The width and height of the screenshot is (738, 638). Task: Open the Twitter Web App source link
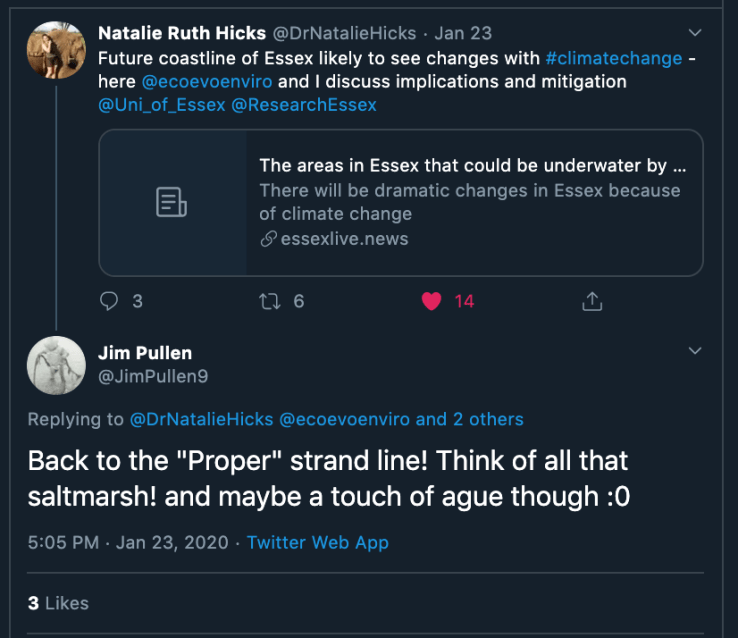[317, 543]
